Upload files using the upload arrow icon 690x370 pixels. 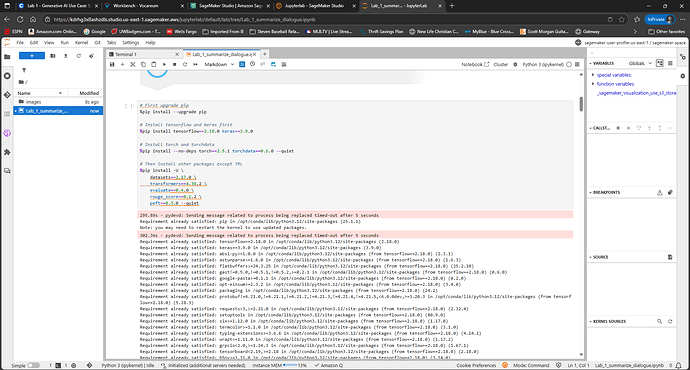pyautogui.click(x=66, y=56)
